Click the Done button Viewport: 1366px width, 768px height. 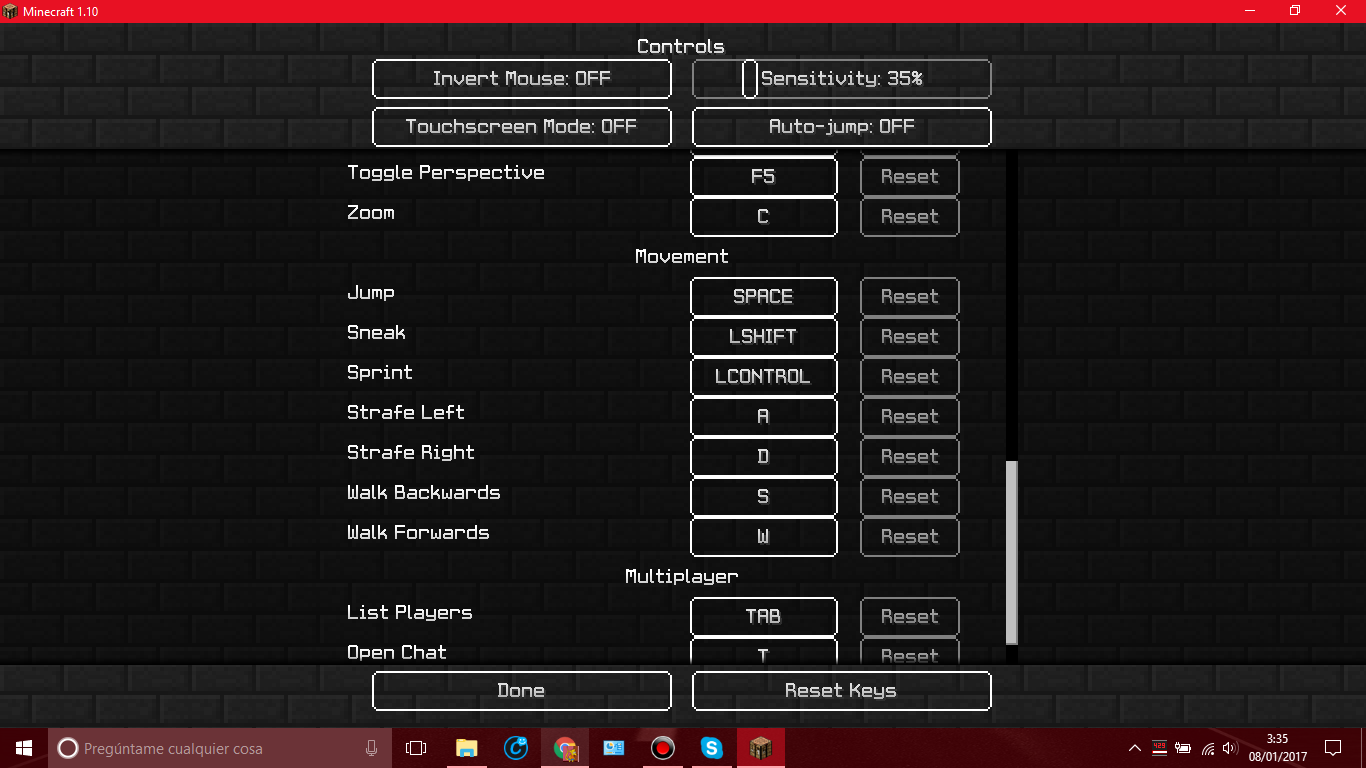pos(521,691)
